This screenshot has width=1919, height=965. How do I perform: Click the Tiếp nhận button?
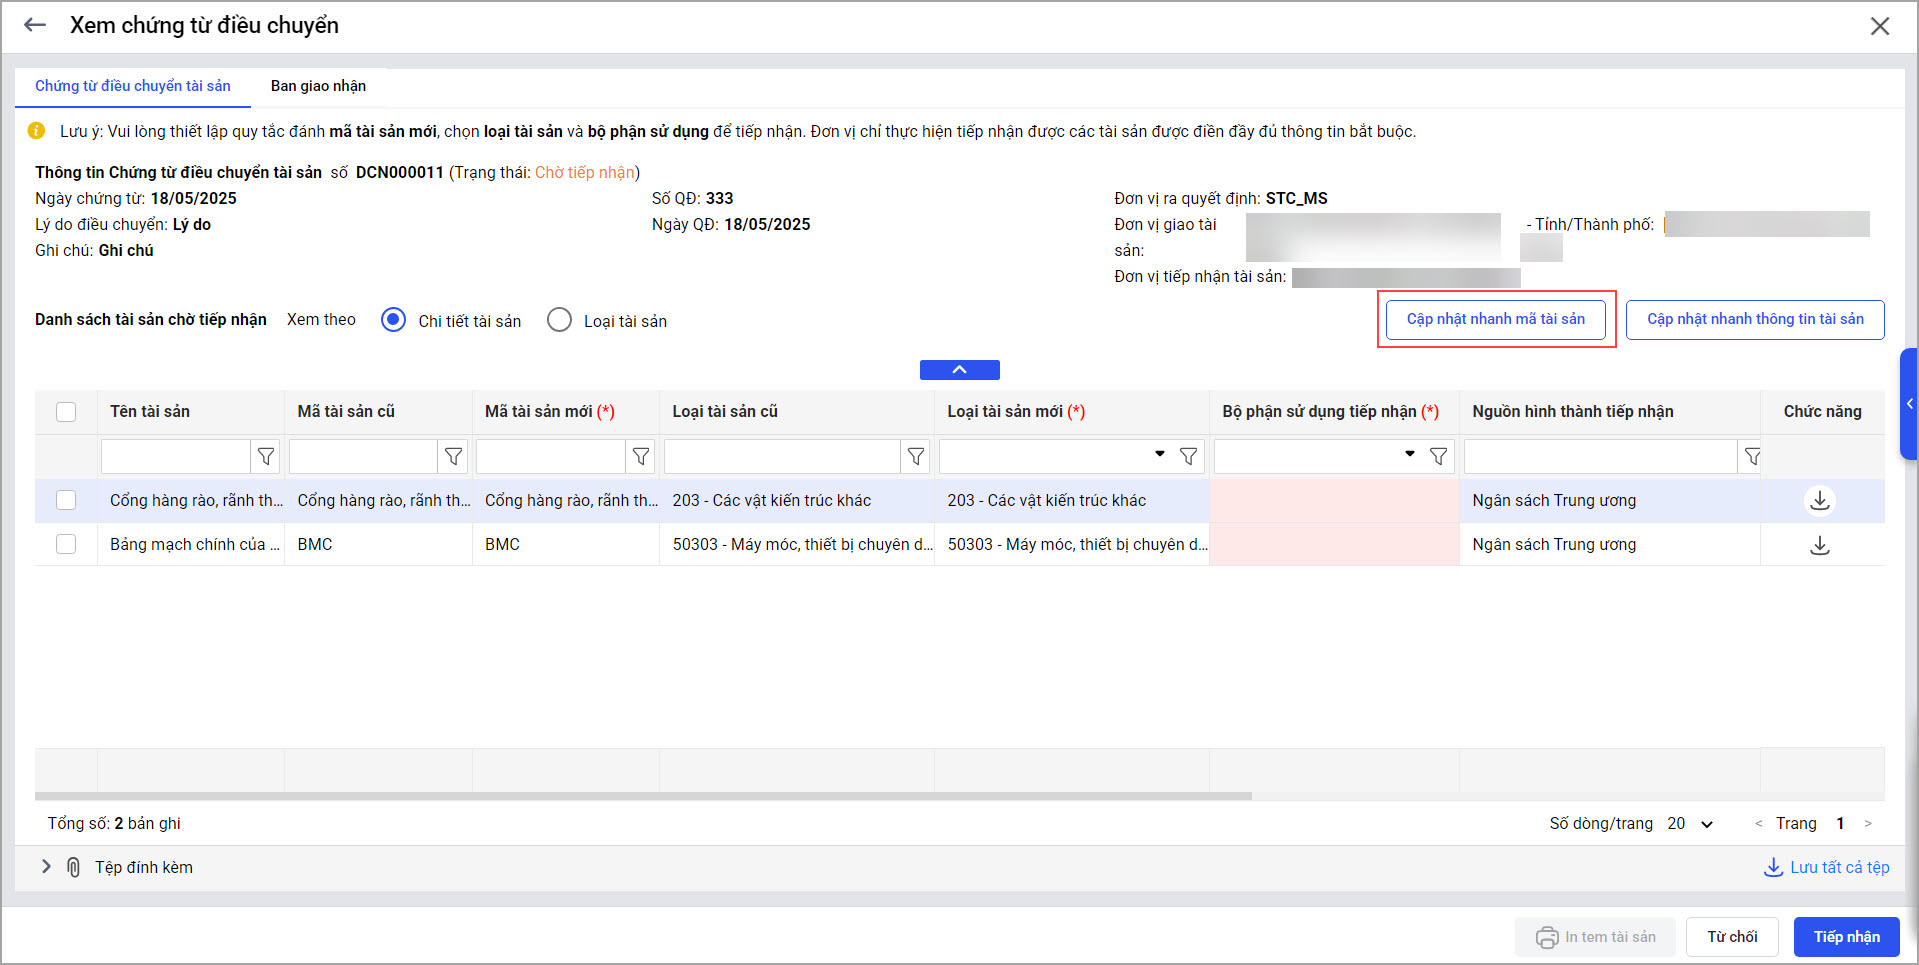click(x=1846, y=937)
